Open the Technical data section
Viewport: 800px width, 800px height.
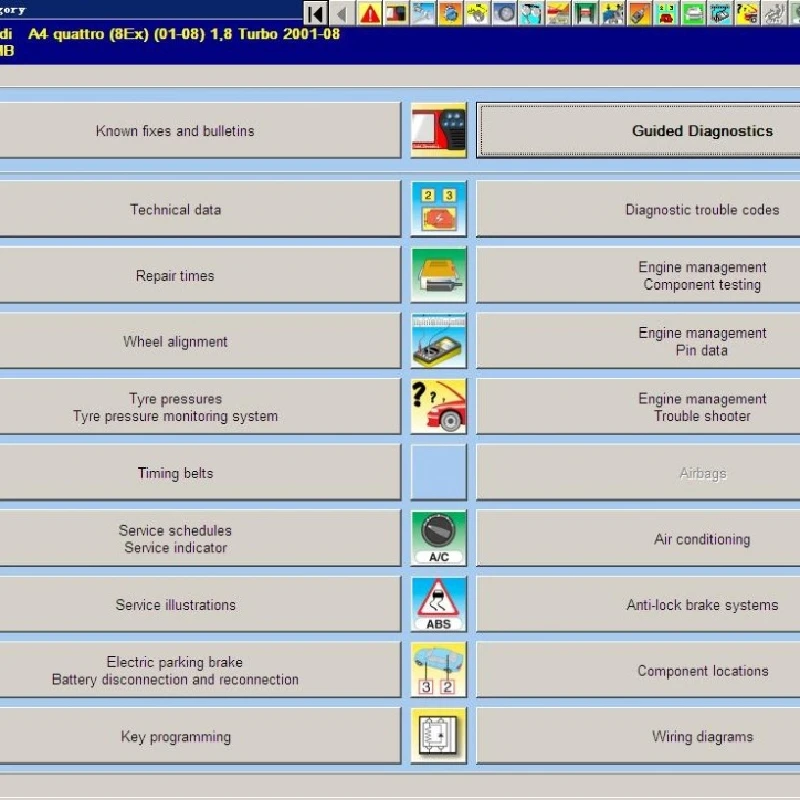pyautogui.click(x=200, y=209)
